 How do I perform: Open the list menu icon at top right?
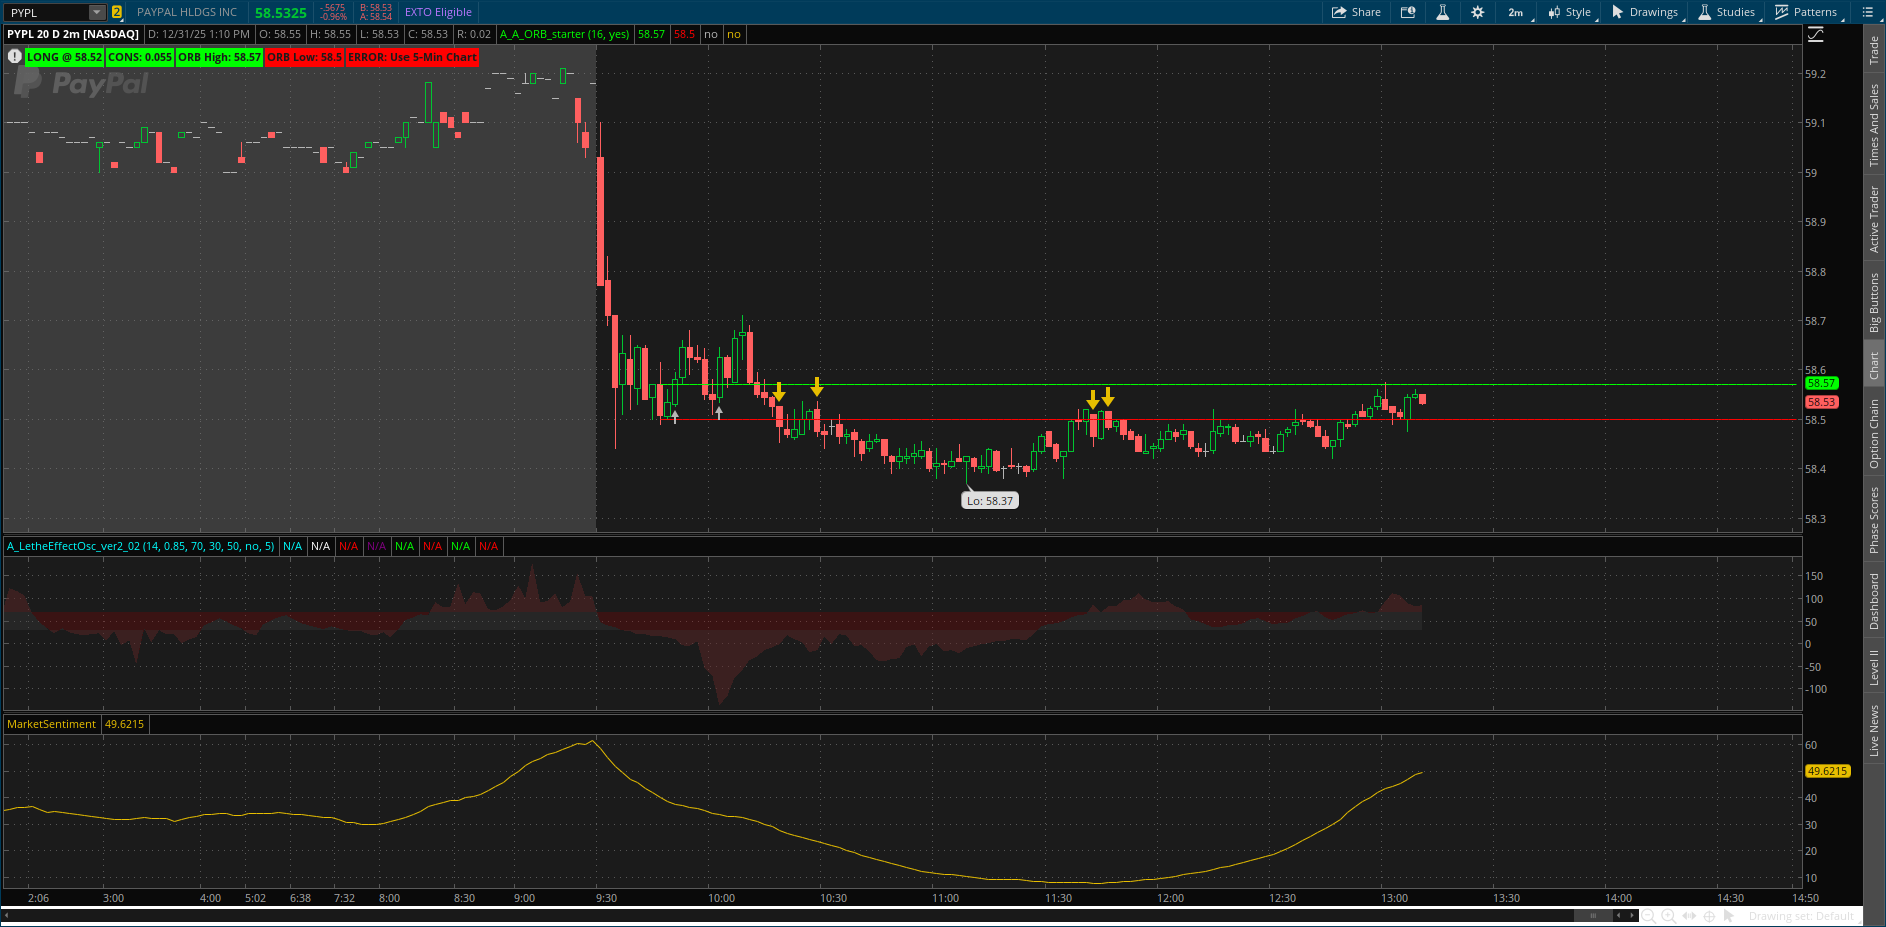1867,12
